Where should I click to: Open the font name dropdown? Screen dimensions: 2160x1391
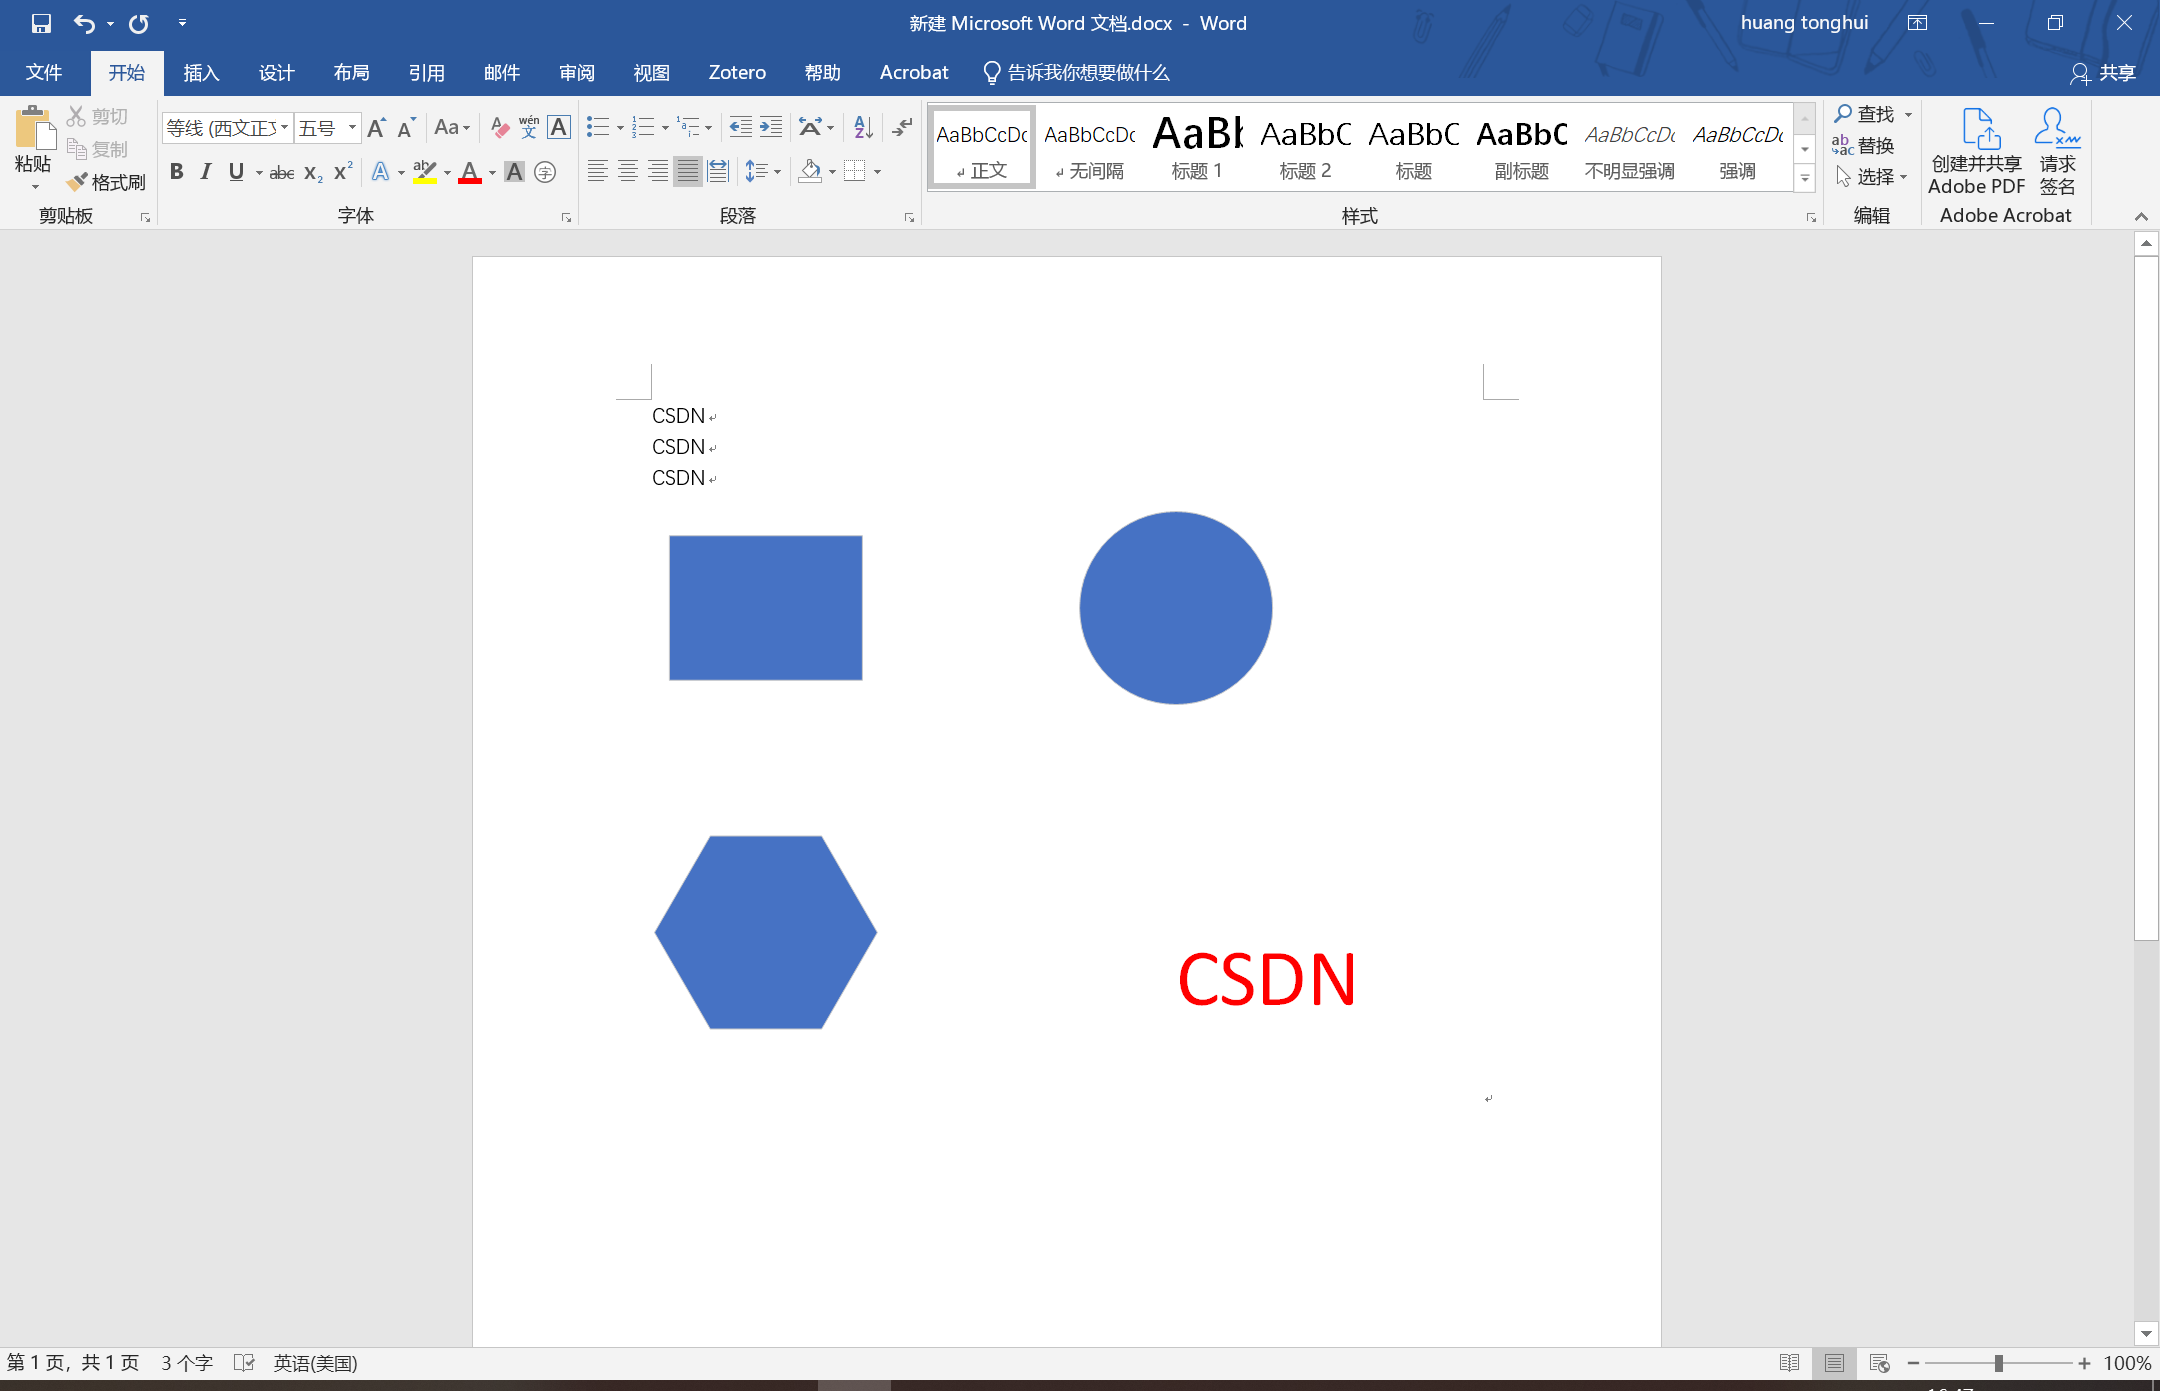click(284, 128)
